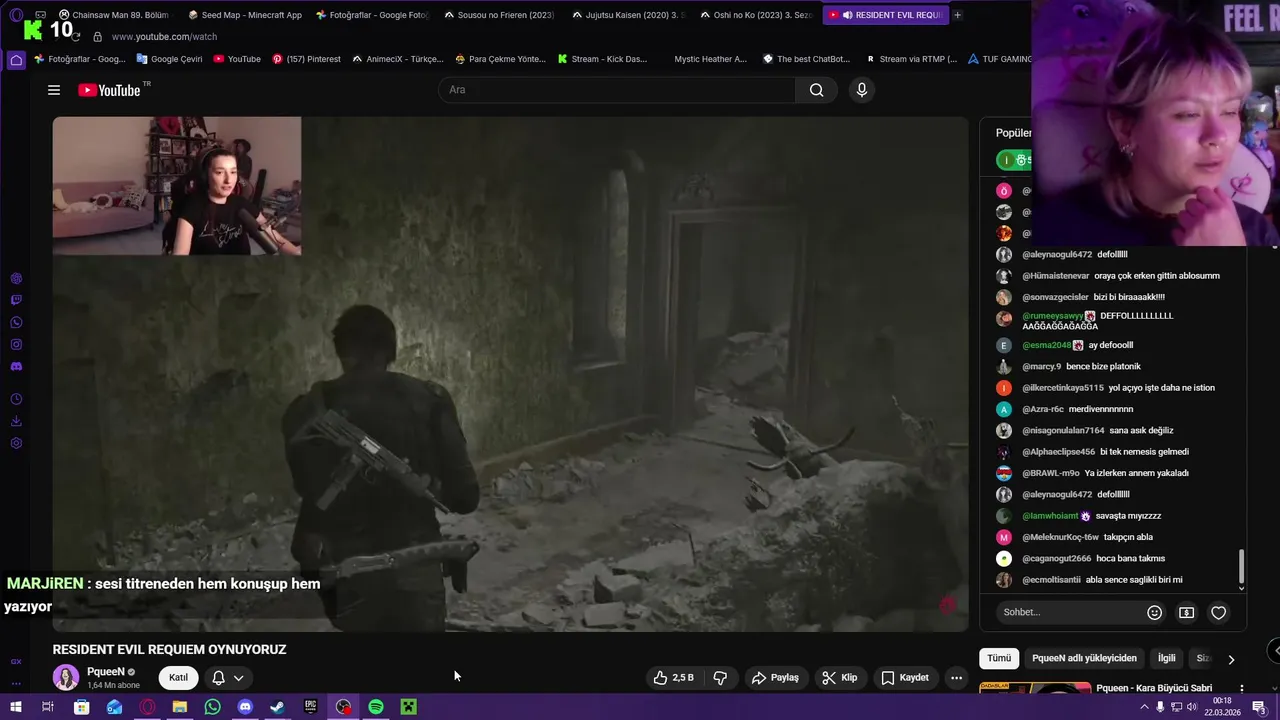Switch to the Seed Map - Minecraft App tab
1280x720 pixels.
click(x=246, y=15)
